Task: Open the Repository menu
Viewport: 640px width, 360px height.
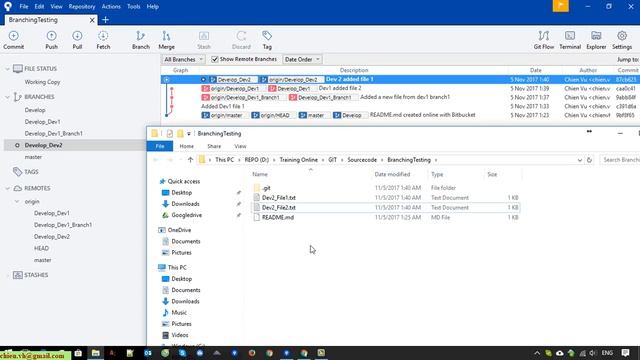Action: 82,7
